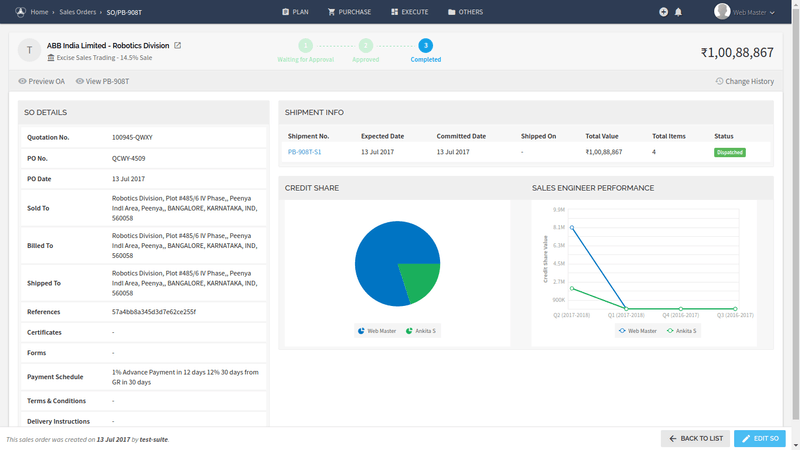Toggle Web Master legend in Credit Share pie

coord(377,330)
